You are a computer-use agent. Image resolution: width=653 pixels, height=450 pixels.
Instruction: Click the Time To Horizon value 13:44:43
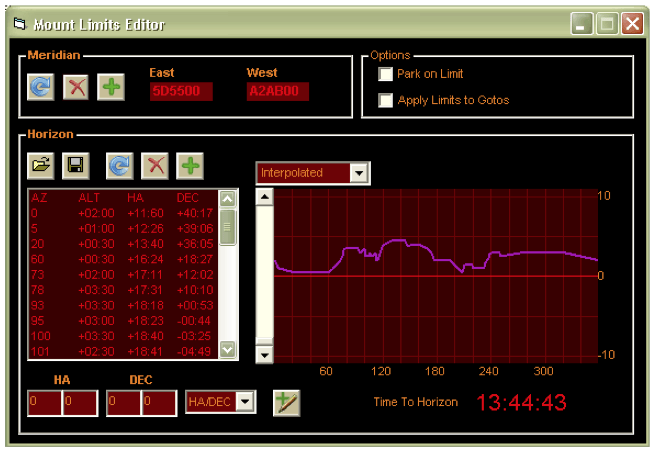click(521, 403)
